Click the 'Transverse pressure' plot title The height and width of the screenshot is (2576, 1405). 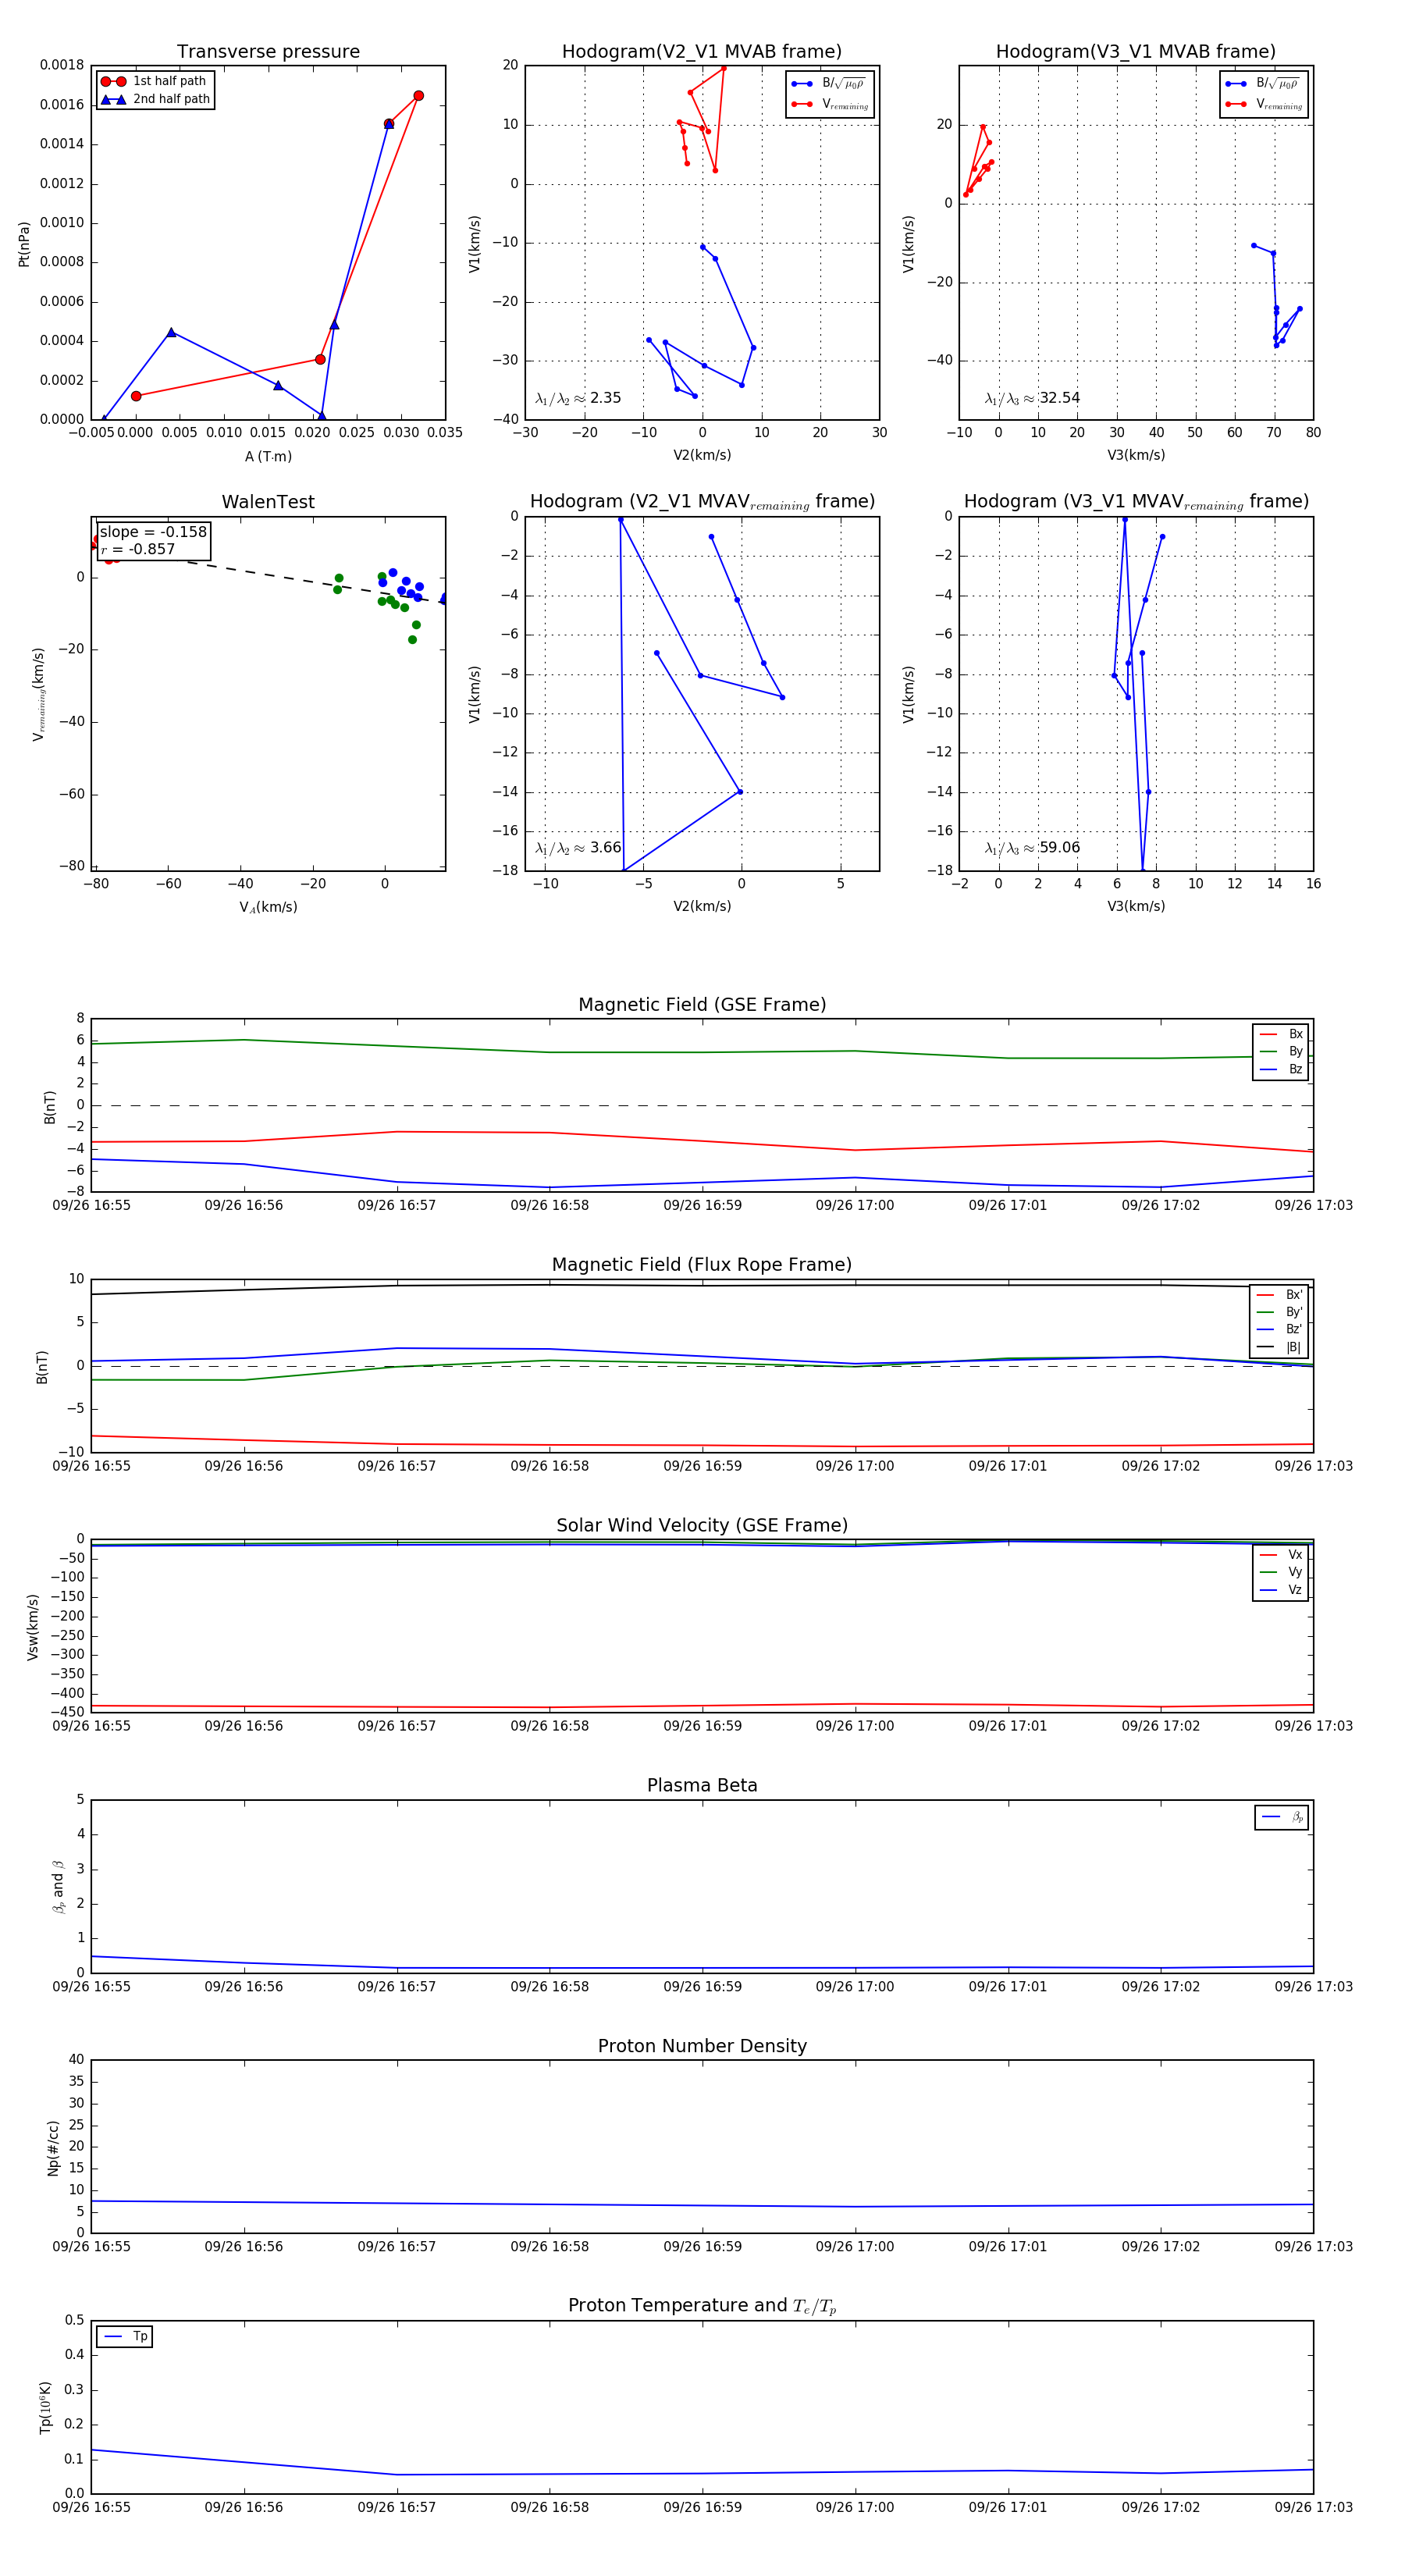coord(268,52)
